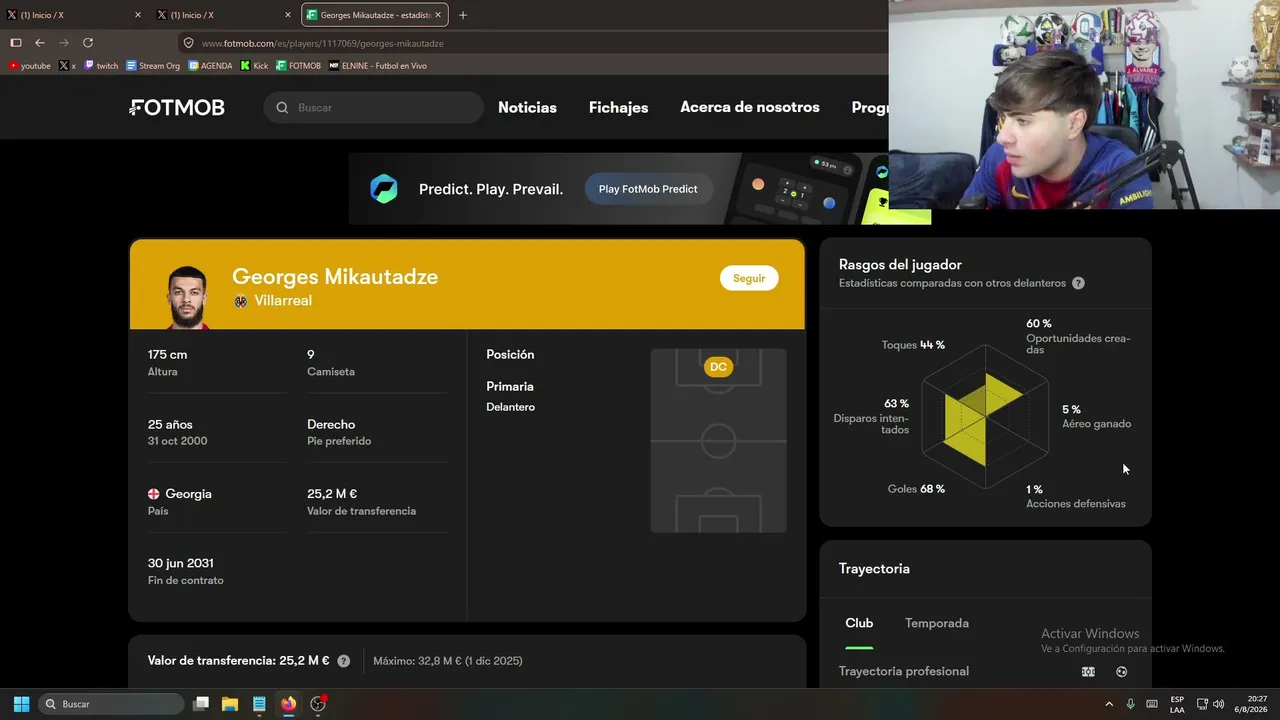Switch to the Temporada tab
Image resolution: width=1280 pixels, height=720 pixels.
937,623
